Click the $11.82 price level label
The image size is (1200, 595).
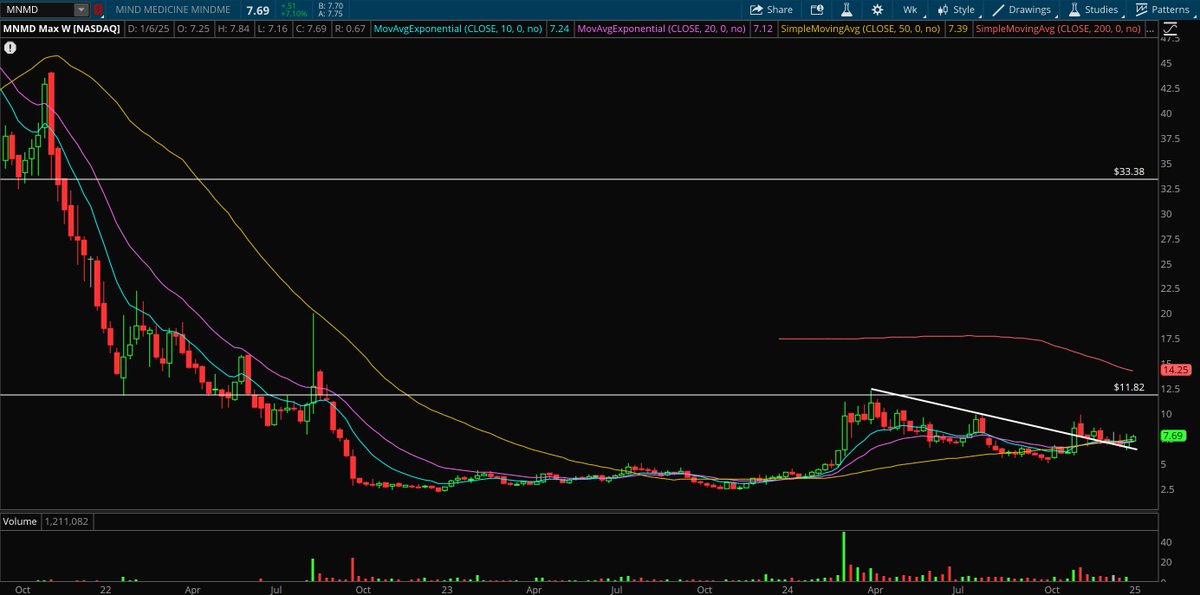pyautogui.click(x=1127, y=386)
